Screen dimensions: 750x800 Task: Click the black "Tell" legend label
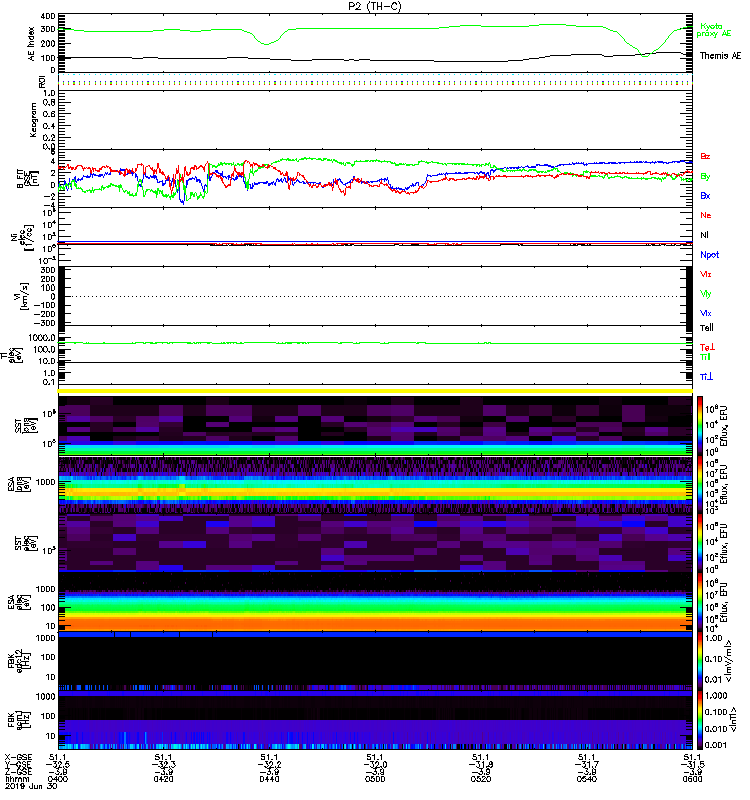click(x=706, y=328)
